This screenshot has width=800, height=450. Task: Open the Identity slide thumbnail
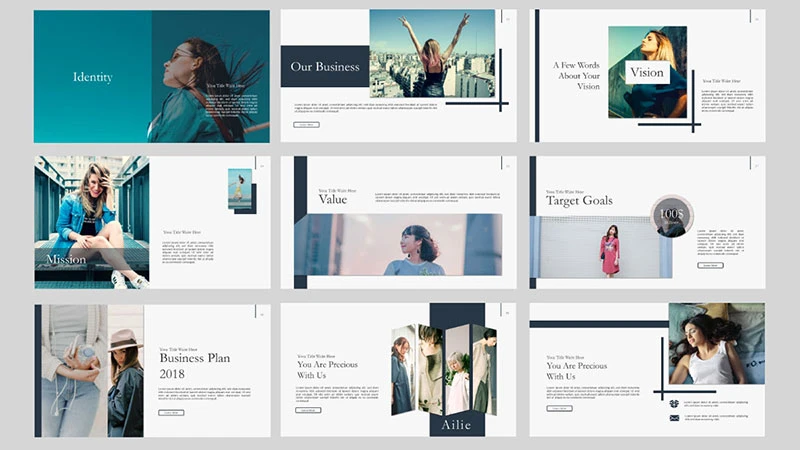point(151,76)
